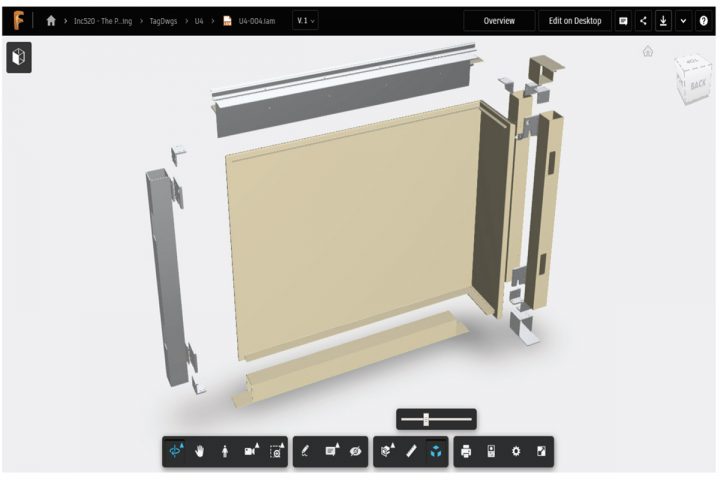Toggle full screen mode icon
Screen dimensions: 720x480
[541, 452]
